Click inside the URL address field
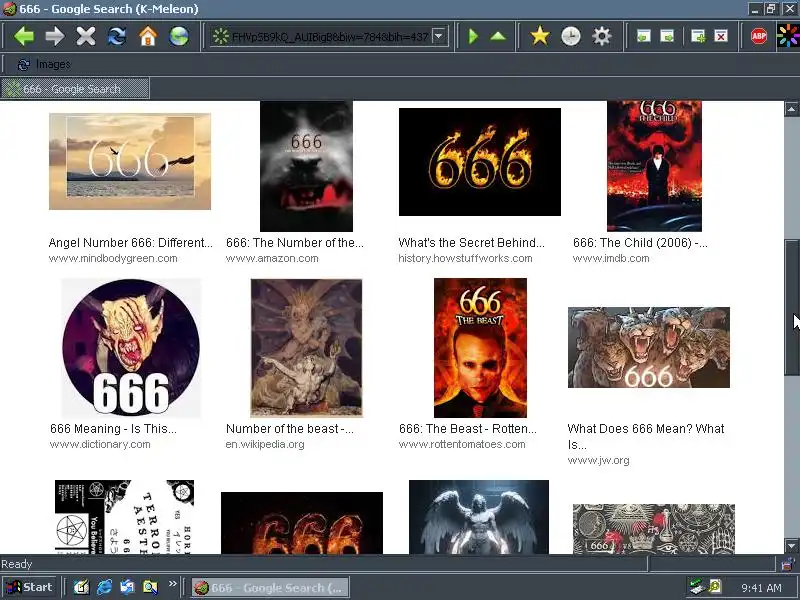 tap(329, 36)
